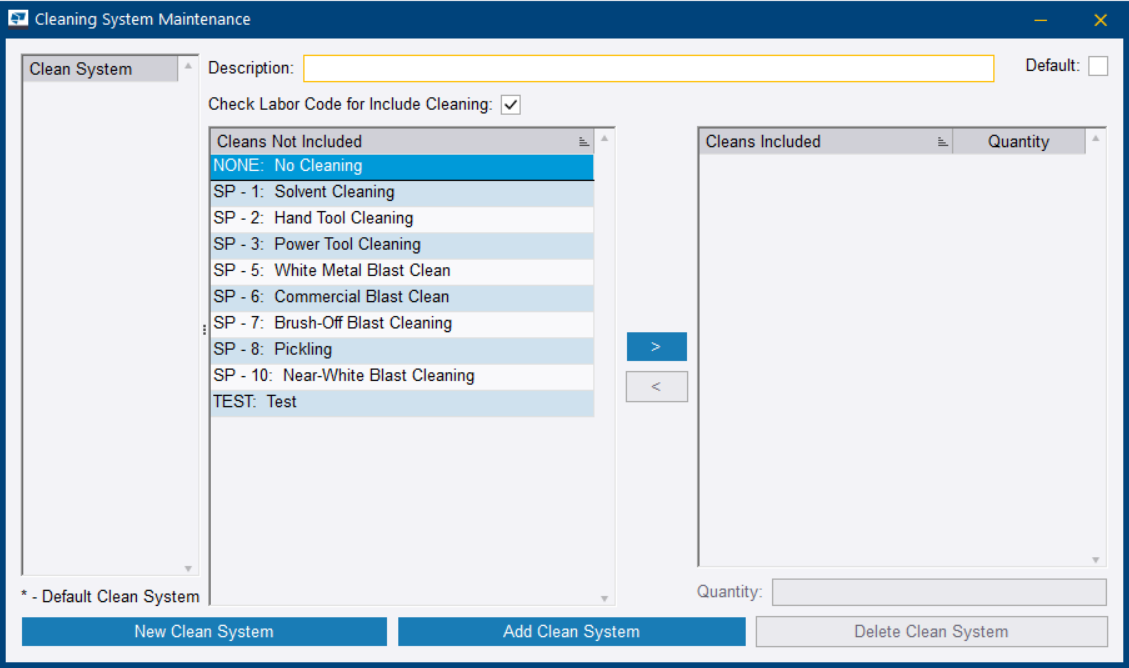Uncheck Check Labor Code for Include Cleaning

pos(511,104)
